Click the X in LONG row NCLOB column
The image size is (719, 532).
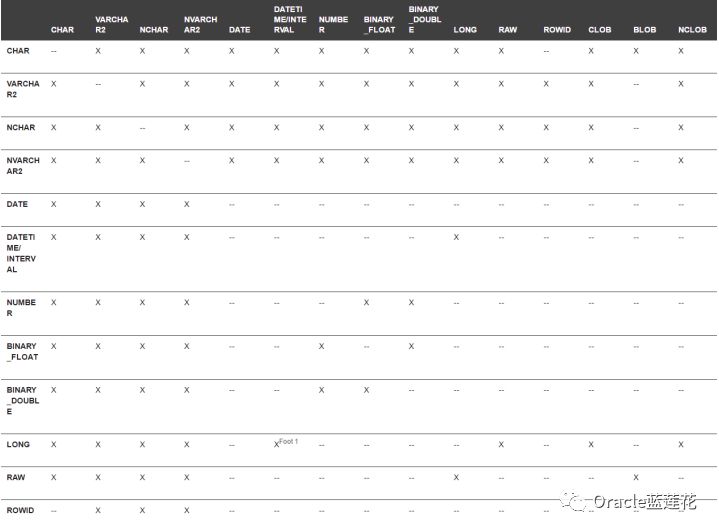tap(680, 444)
